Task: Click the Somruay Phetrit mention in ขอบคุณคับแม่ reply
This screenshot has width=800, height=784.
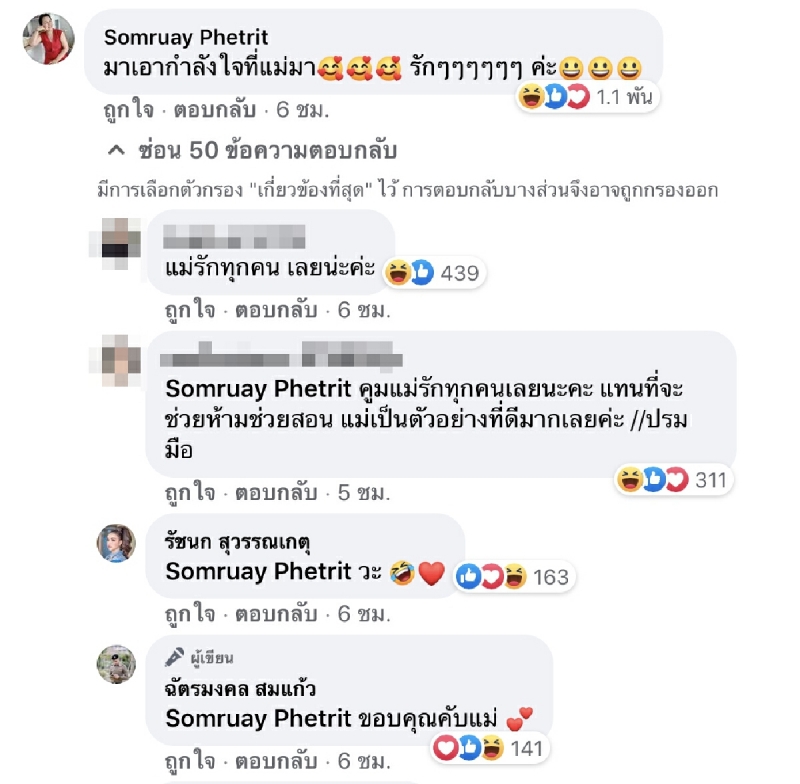Action: pos(259,719)
